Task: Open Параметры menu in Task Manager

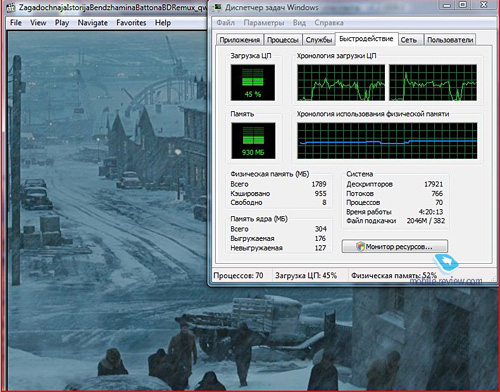Action: (x=264, y=23)
